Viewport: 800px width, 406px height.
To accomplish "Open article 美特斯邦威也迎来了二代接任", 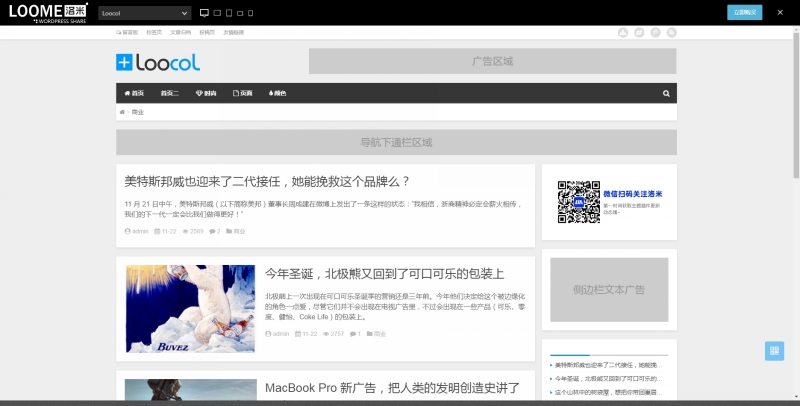I will pyautogui.click(x=267, y=181).
